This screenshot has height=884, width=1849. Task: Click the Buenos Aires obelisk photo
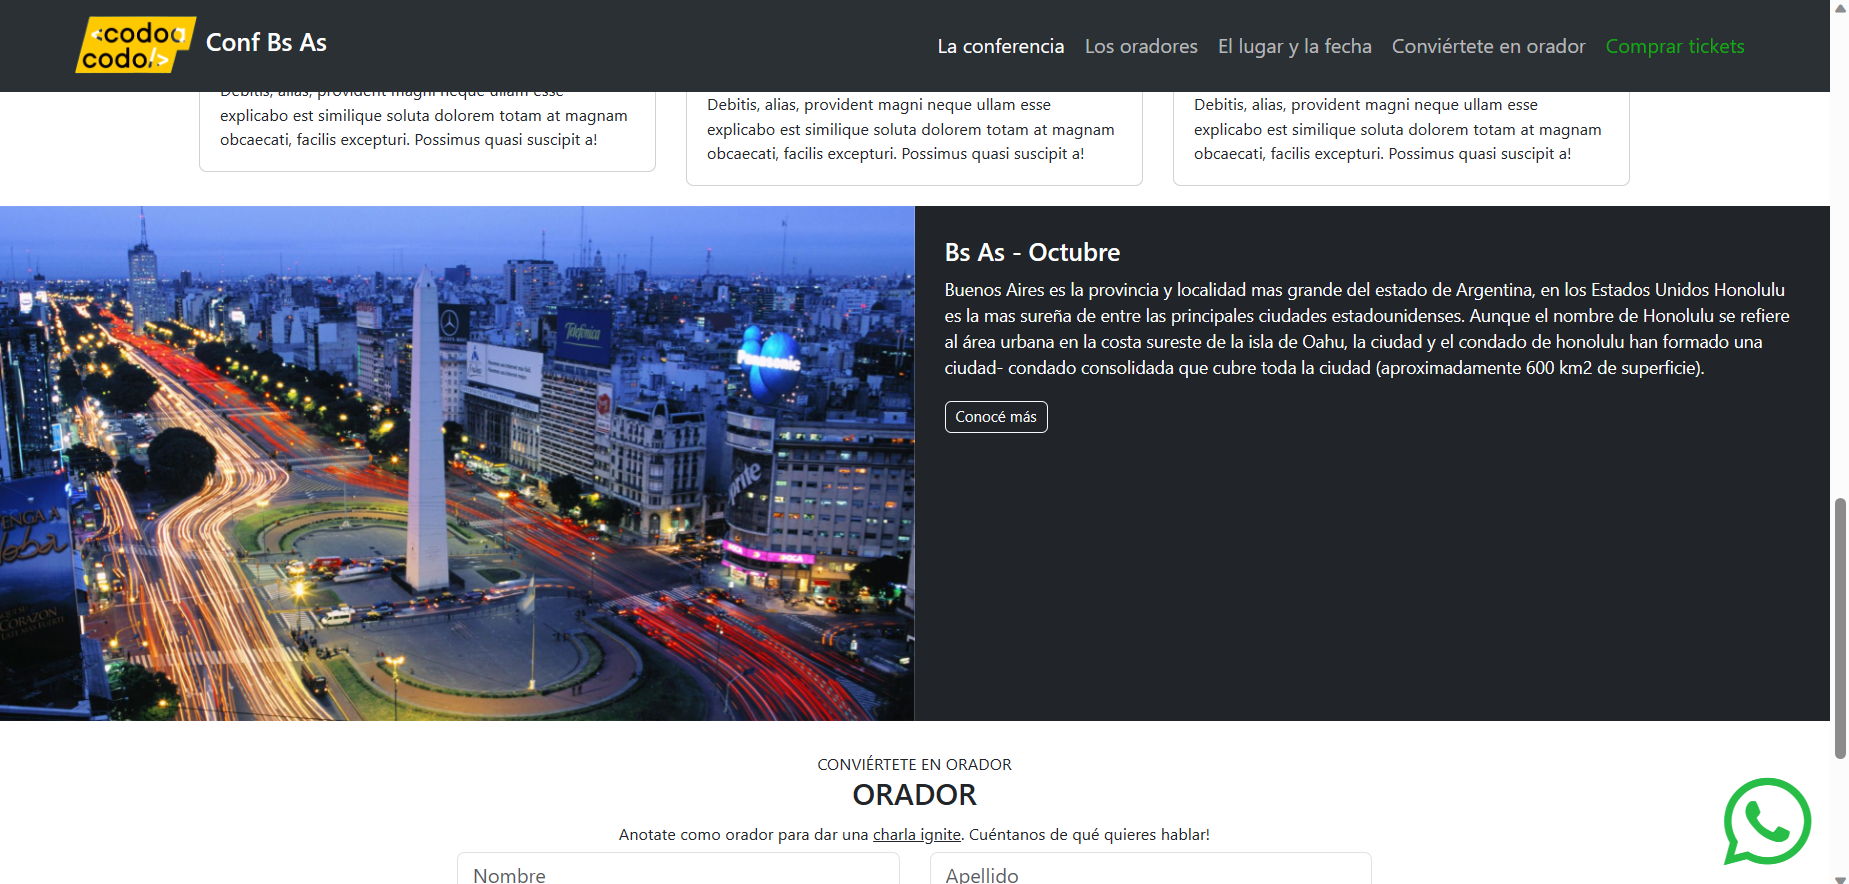pos(457,463)
